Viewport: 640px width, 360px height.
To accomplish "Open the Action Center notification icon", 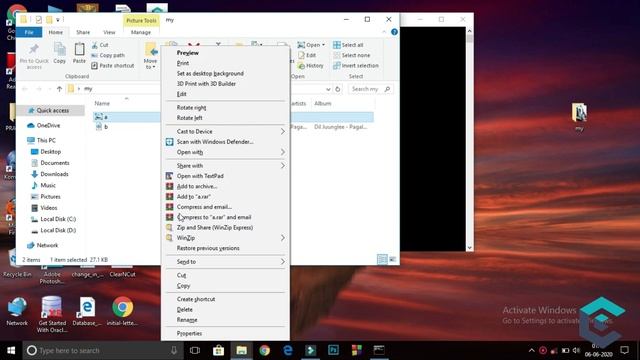I will click(x=624, y=350).
